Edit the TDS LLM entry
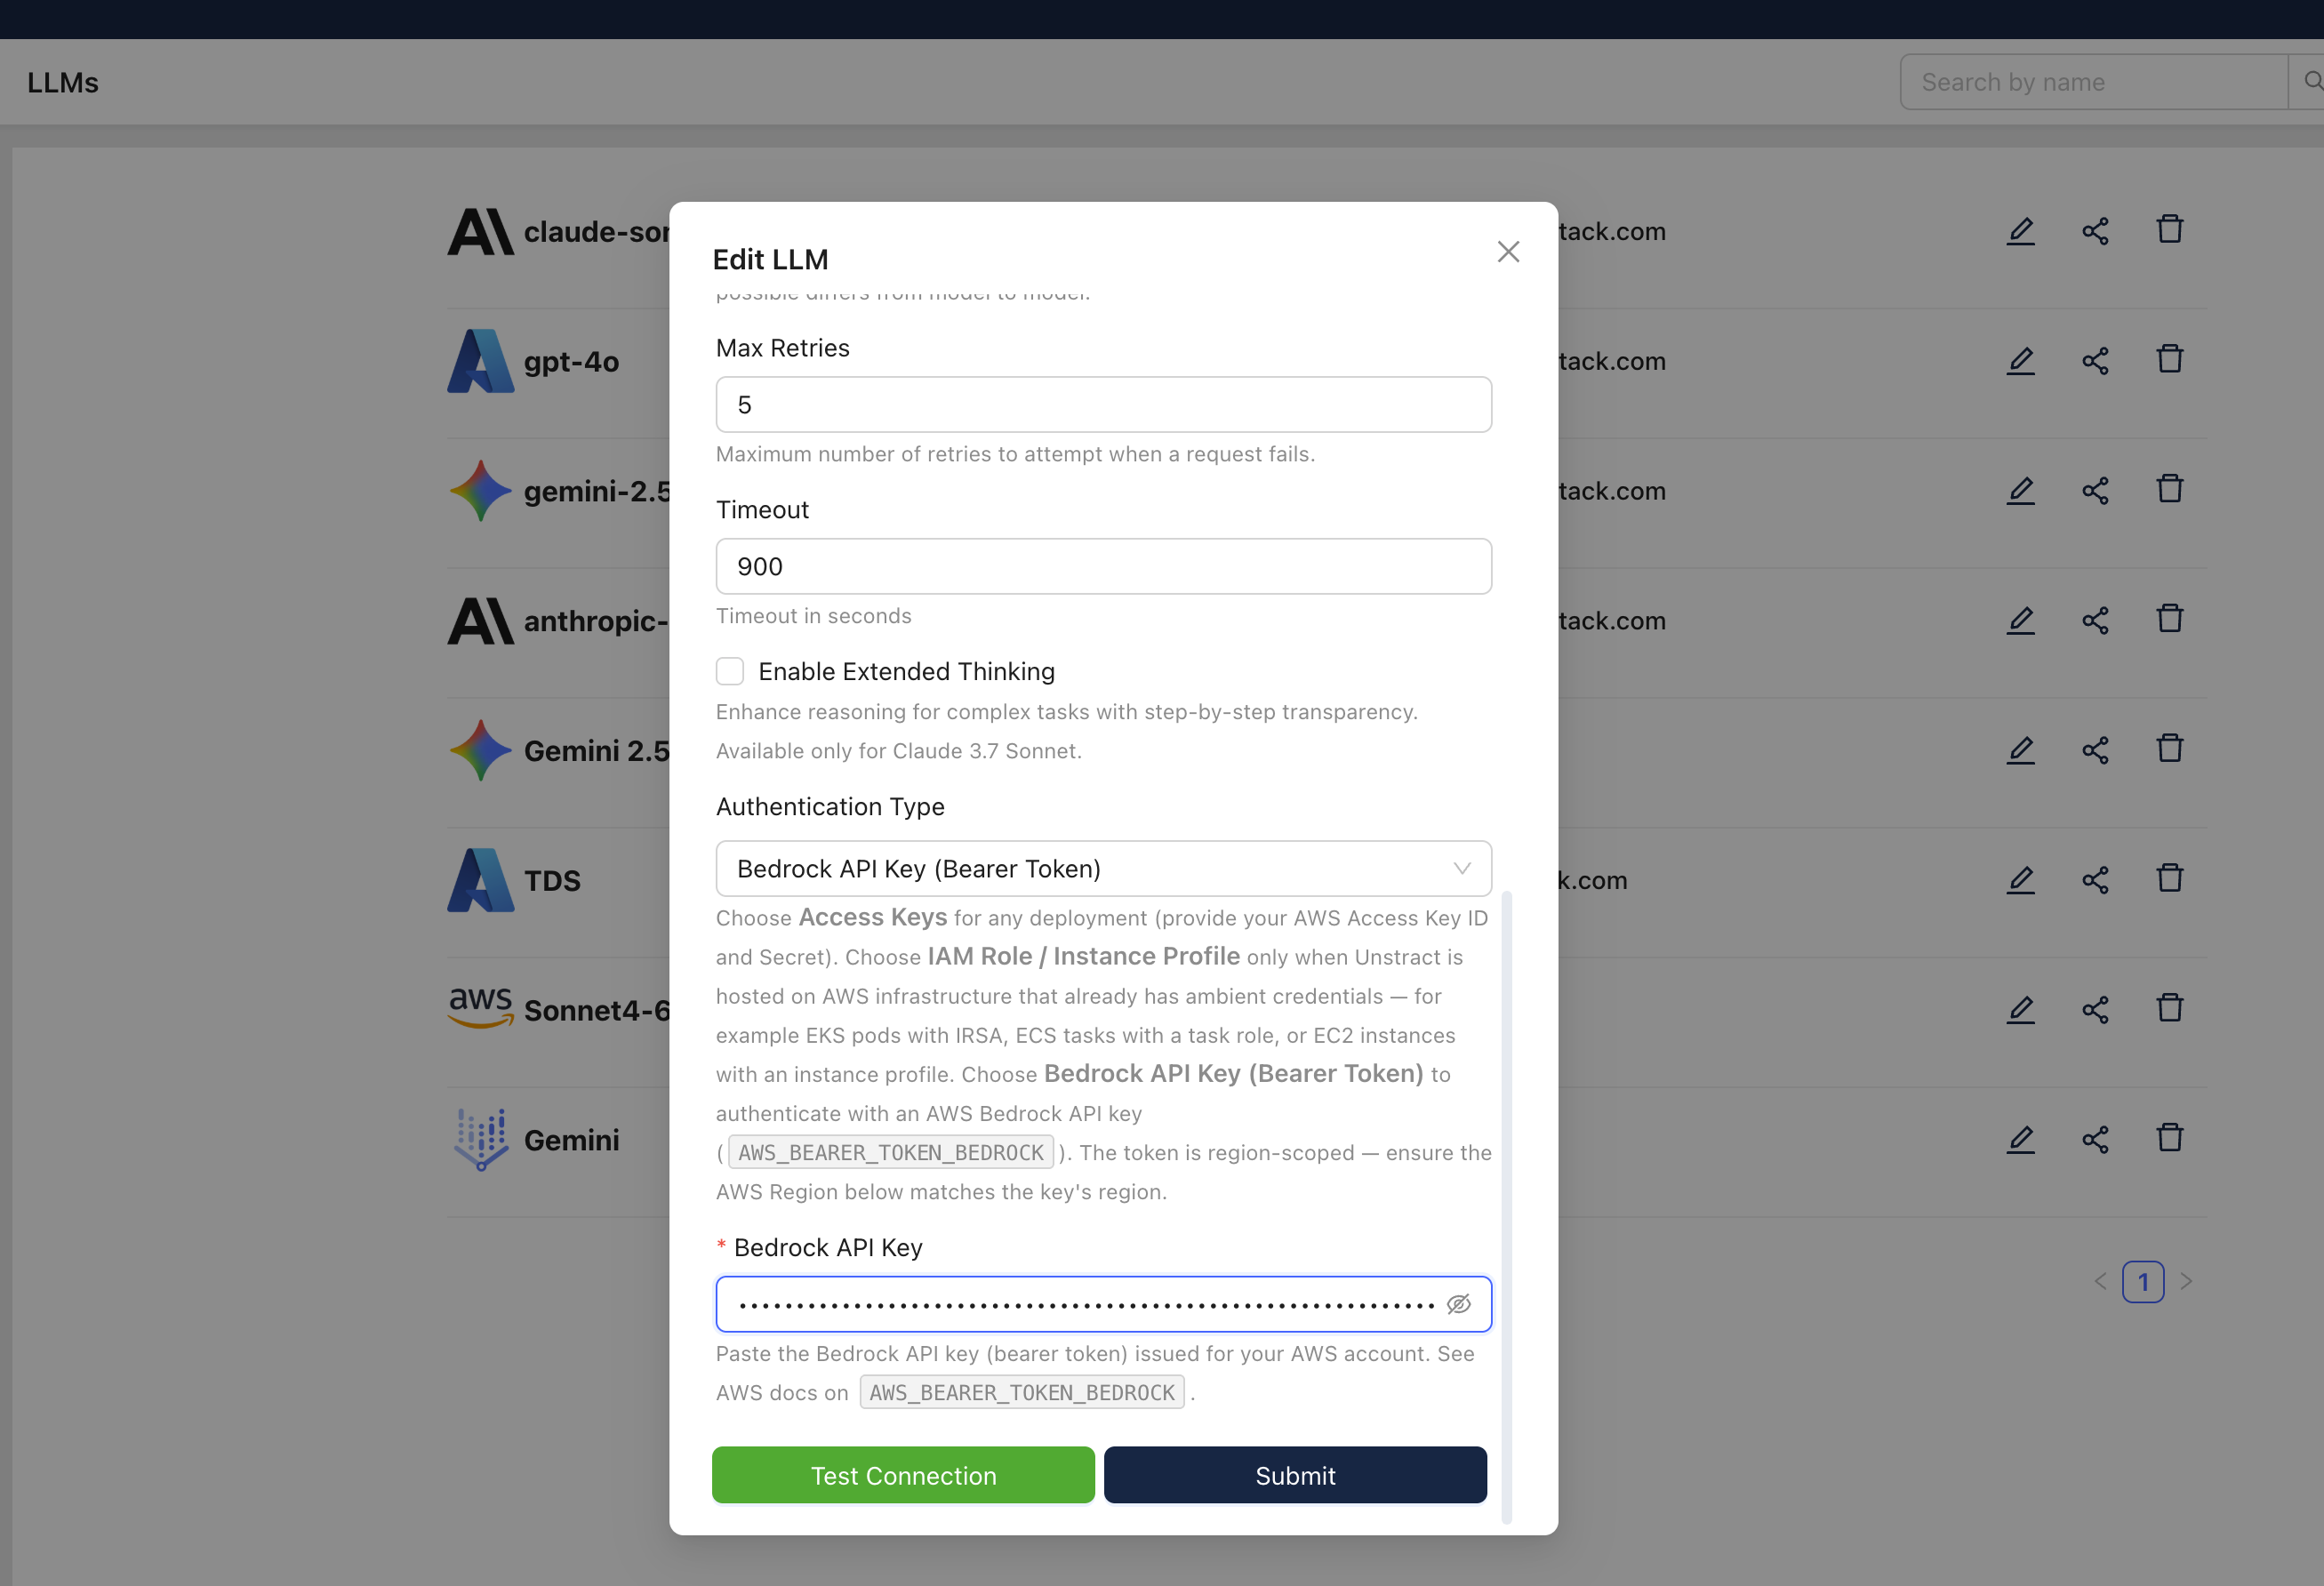Screen dimensions: 2324x1586 coord(2020,881)
